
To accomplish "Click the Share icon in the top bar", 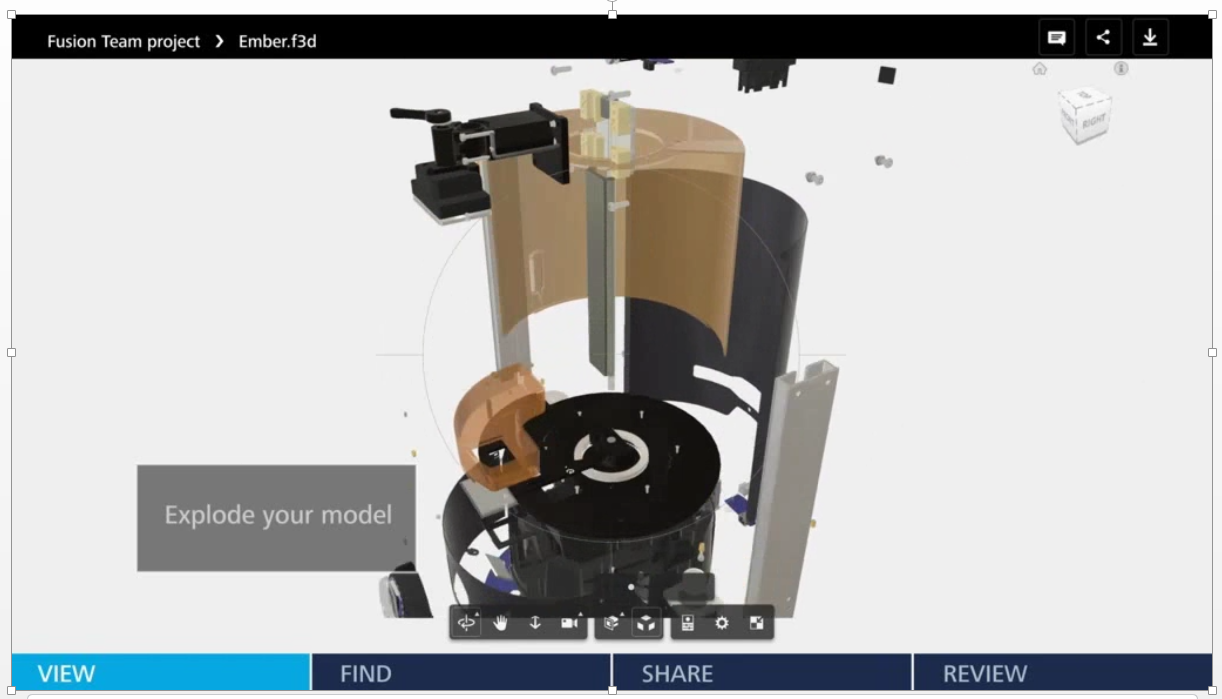I will pos(1103,37).
